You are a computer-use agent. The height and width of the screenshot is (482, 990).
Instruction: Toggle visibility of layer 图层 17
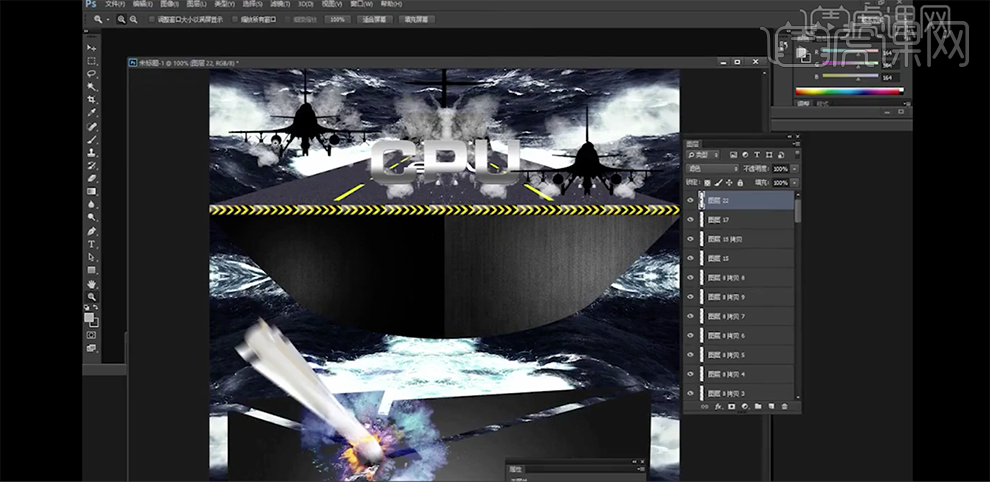pos(690,220)
